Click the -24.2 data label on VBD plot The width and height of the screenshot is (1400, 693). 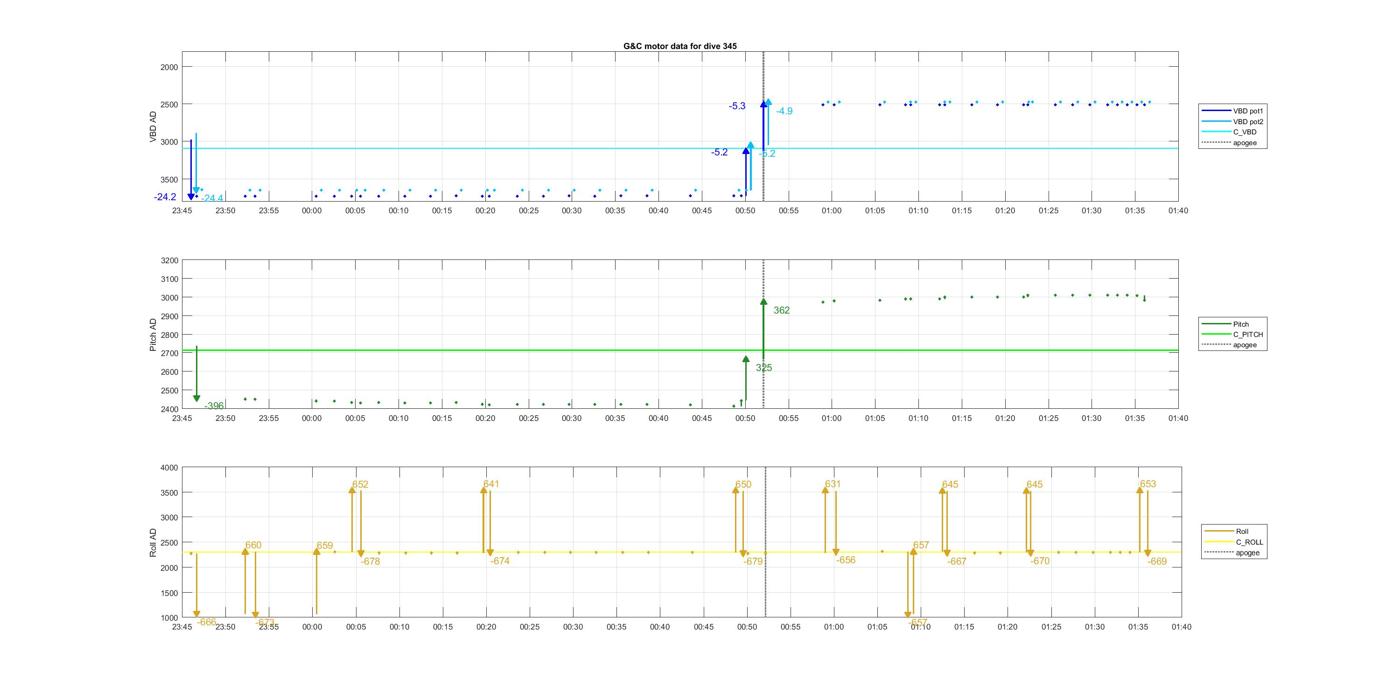tap(165, 197)
